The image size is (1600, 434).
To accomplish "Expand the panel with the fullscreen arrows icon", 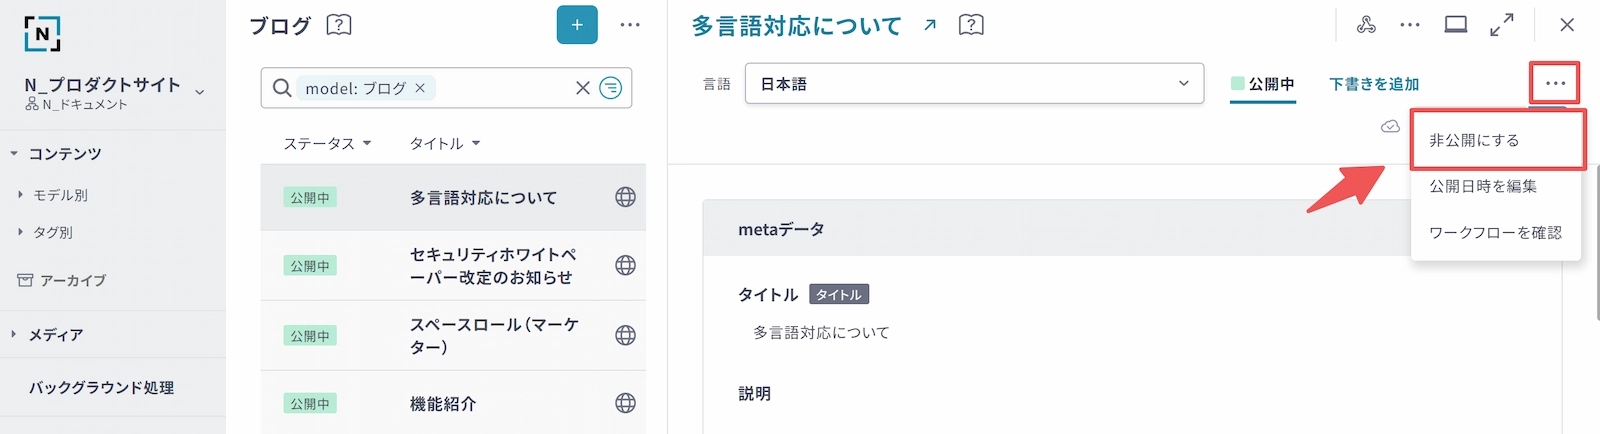I will point(1501,25).
